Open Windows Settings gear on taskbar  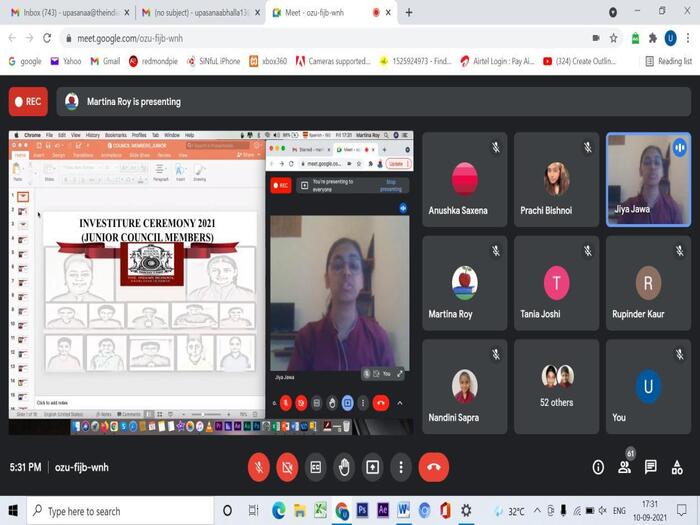(466, 510)
